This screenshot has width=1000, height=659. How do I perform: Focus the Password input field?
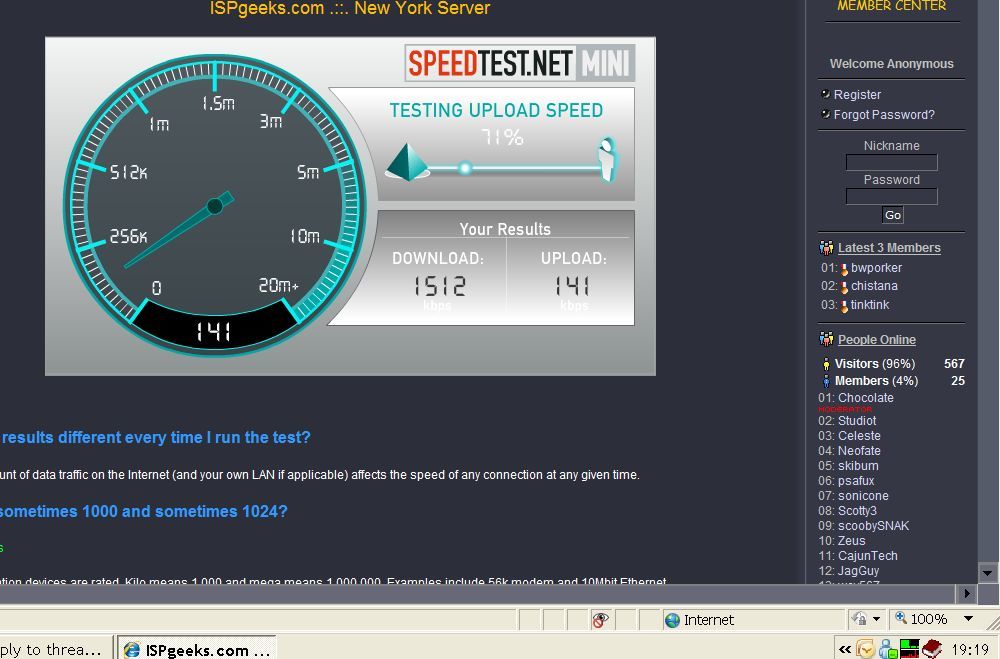[892, 196]
